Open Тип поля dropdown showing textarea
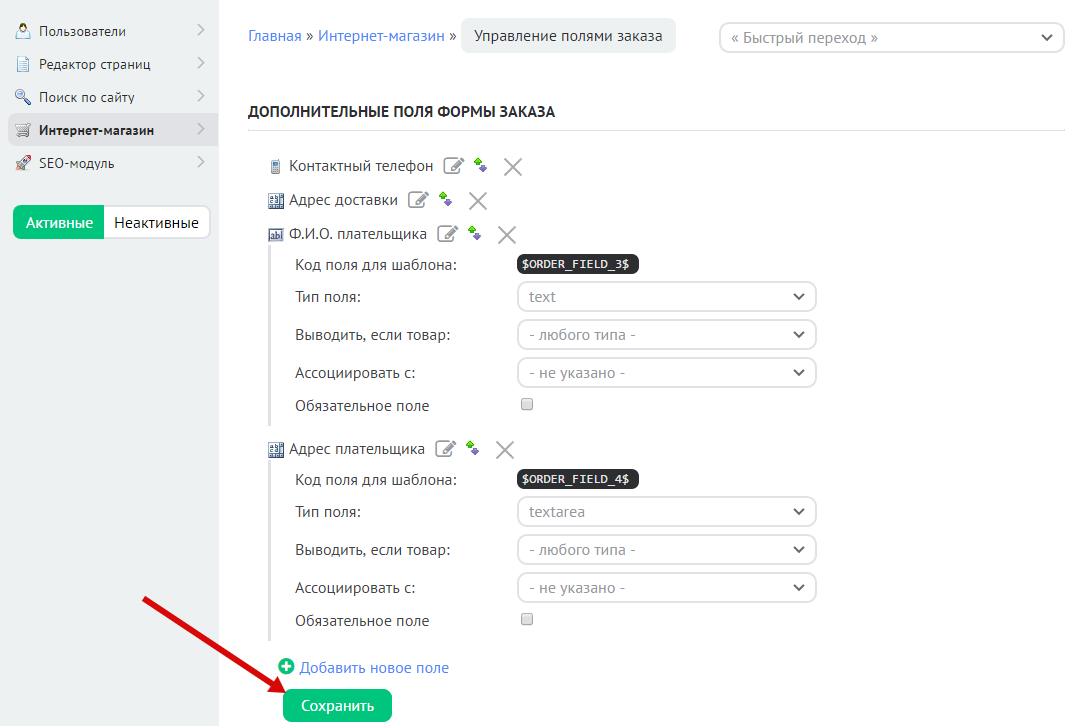 point(667,512)
